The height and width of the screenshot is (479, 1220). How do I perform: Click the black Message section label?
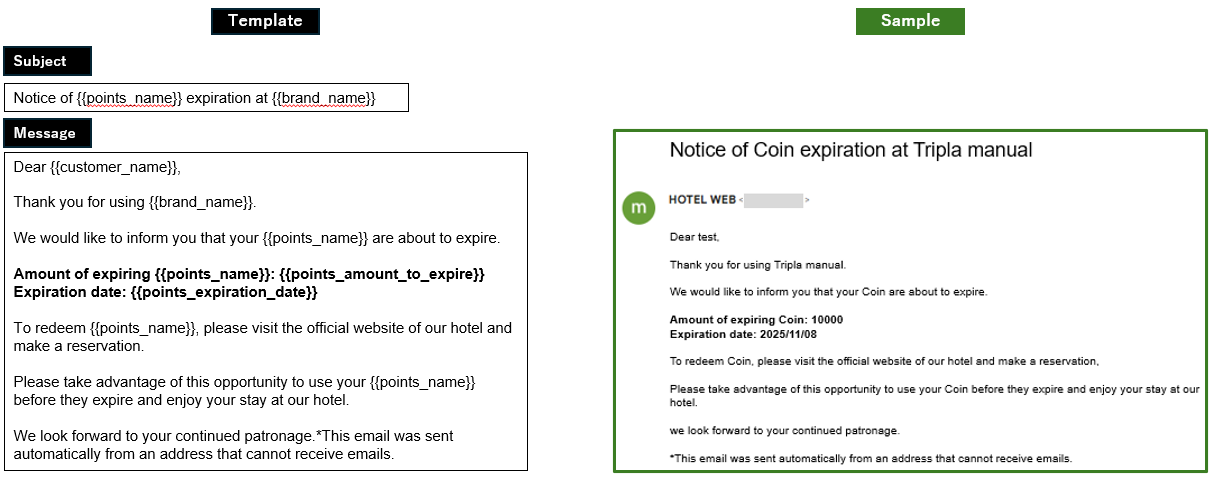click(47, 133)
